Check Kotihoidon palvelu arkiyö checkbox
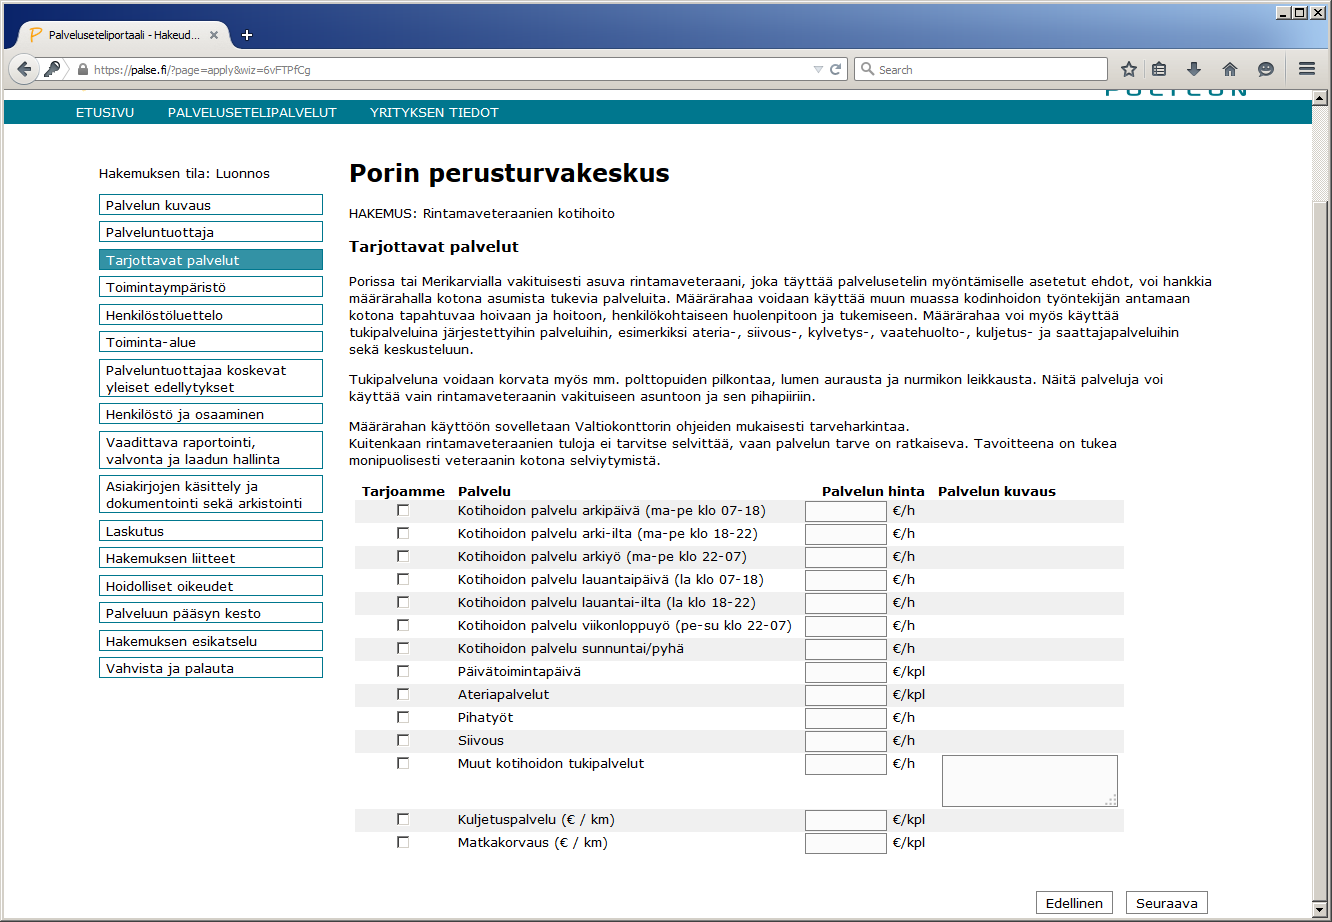1332x922 pixels. click(x=403, y=556)
